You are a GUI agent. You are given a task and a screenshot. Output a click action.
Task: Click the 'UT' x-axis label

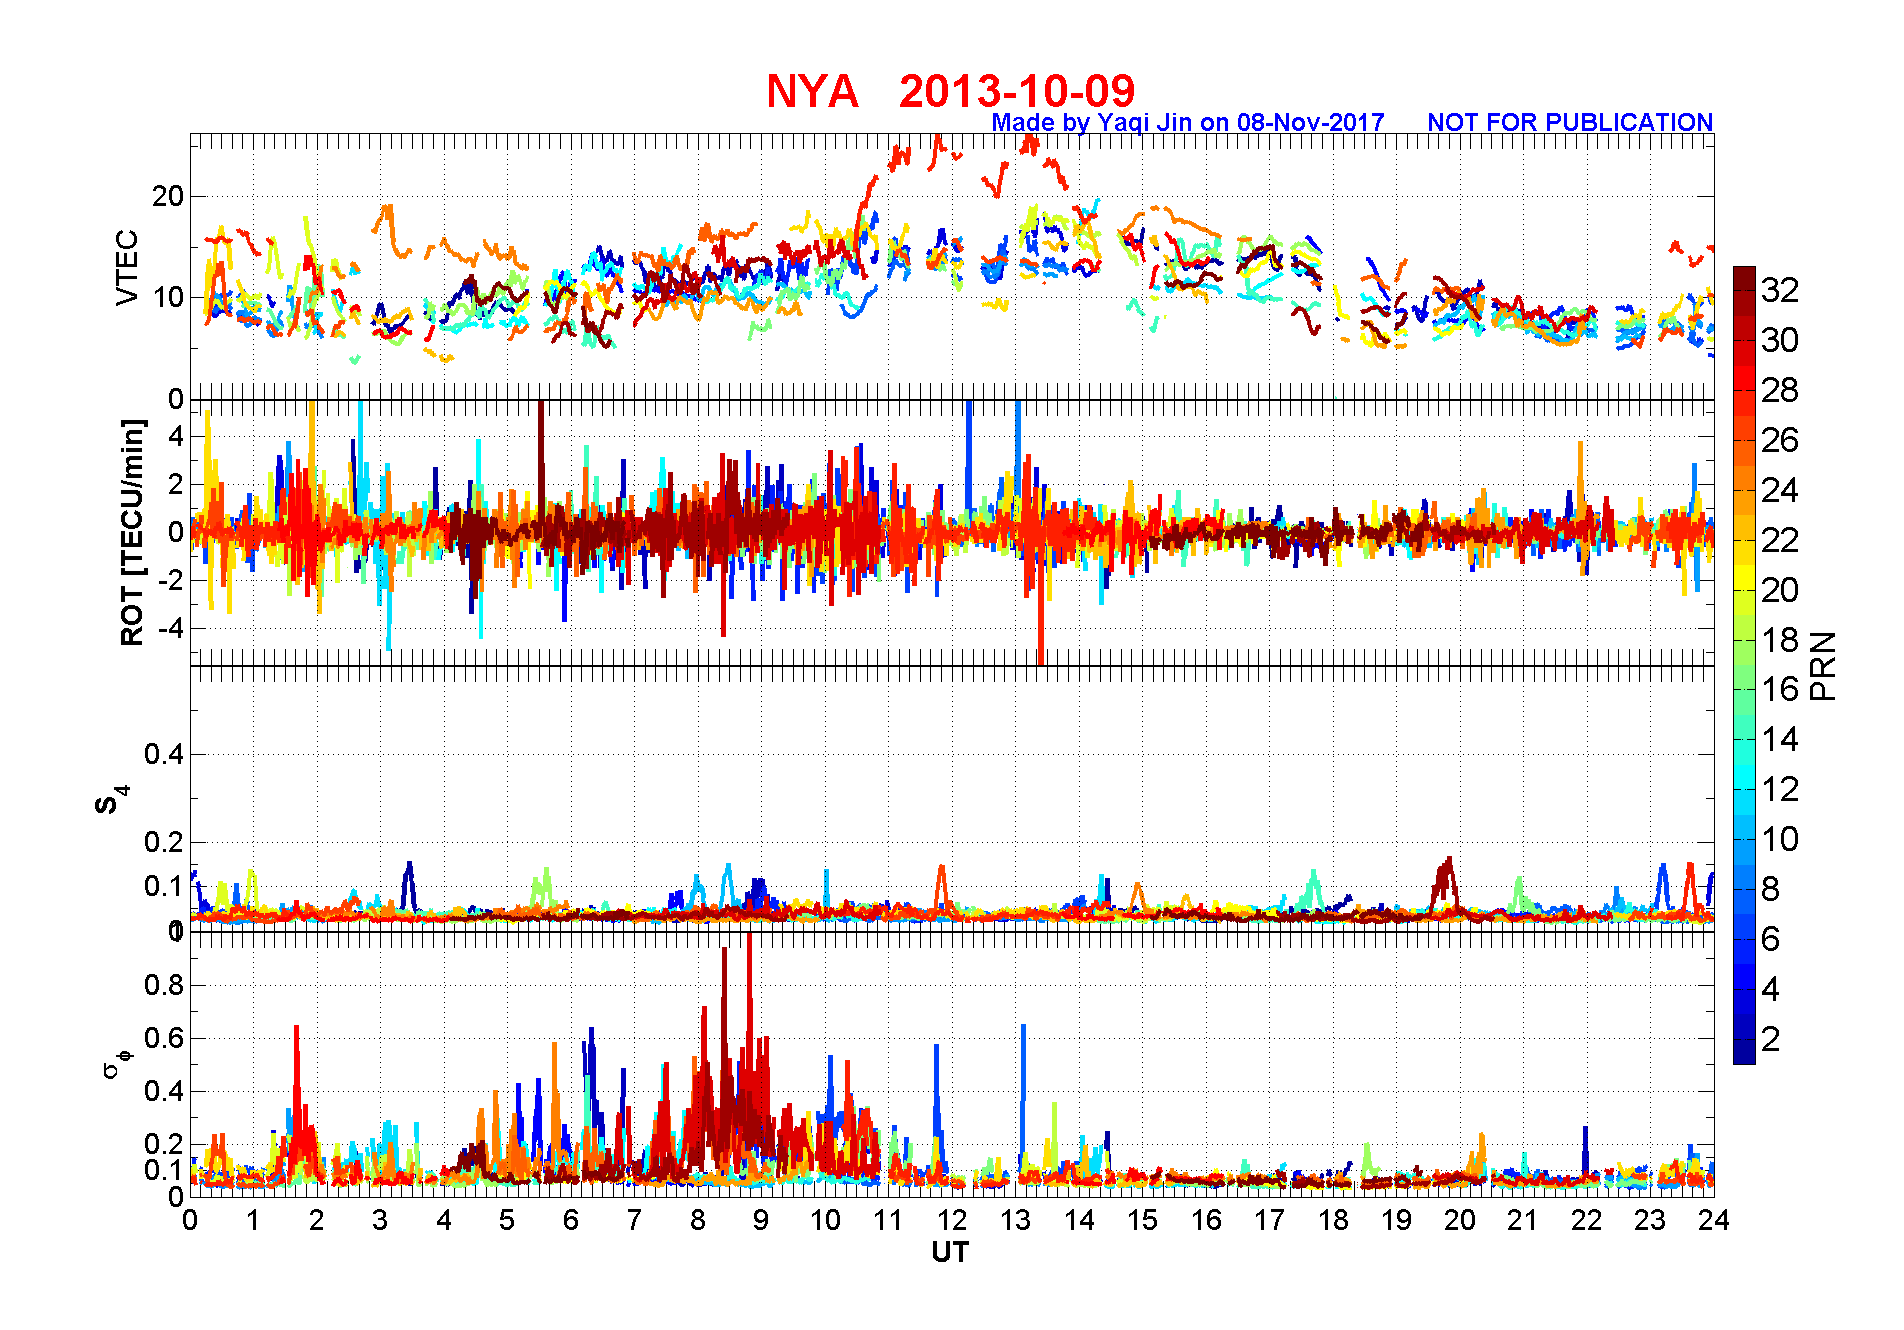(x=950, y=1252)
